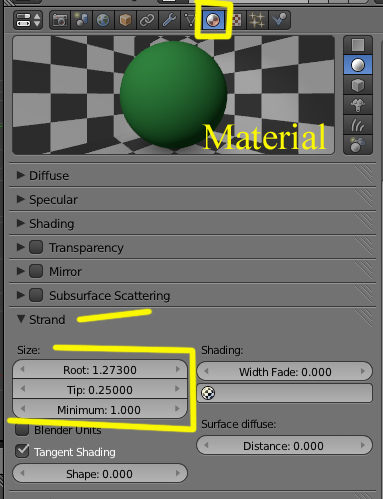Open the Scene properties tab
Screen dimensions: 383x499
(81, 20)
